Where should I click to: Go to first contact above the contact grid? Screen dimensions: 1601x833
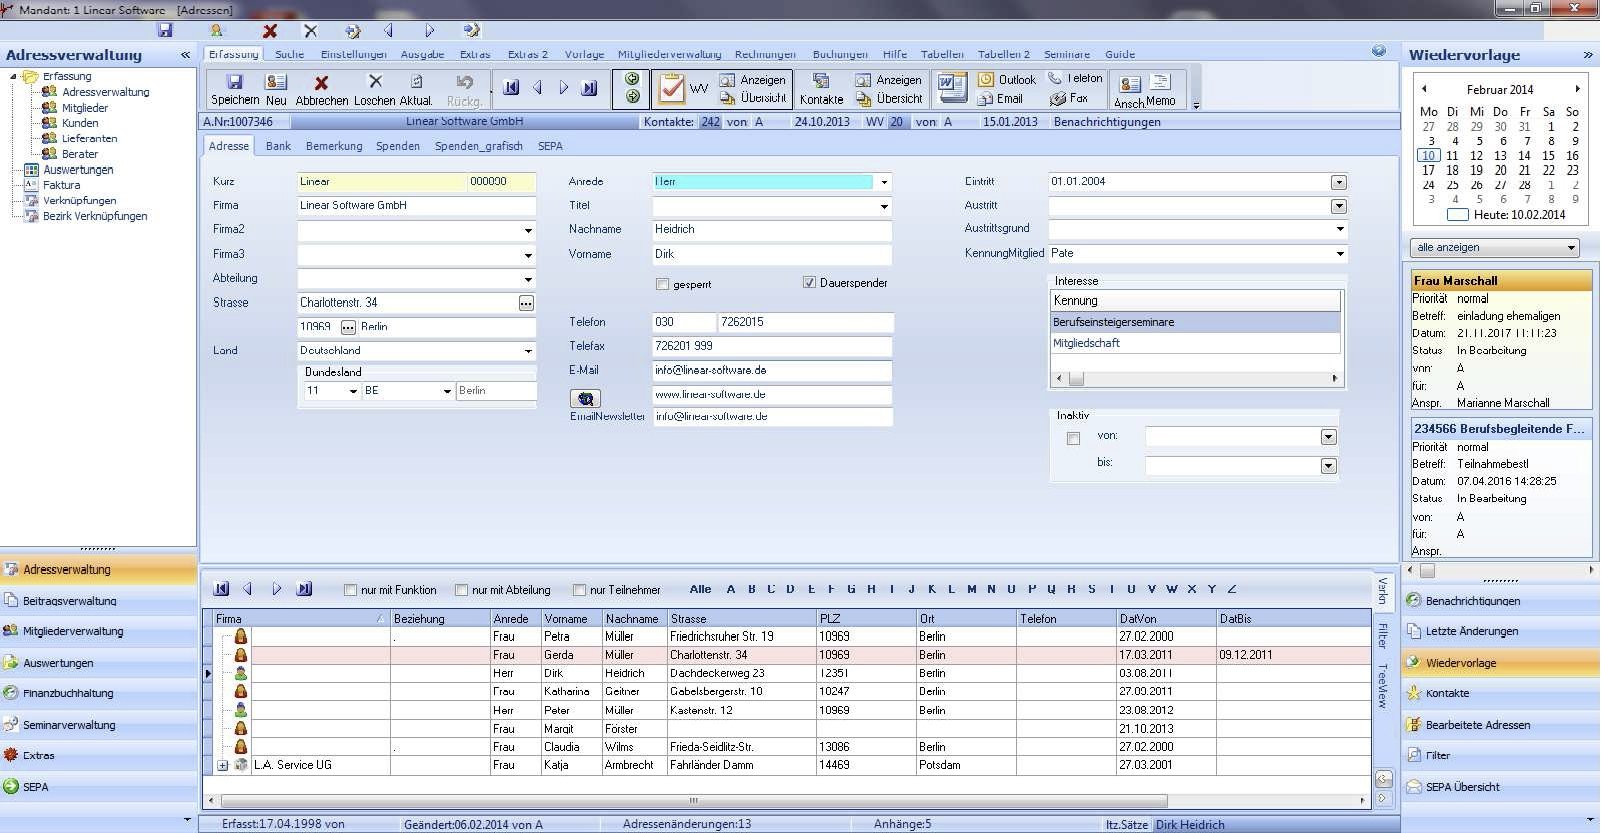click(221, 589)
